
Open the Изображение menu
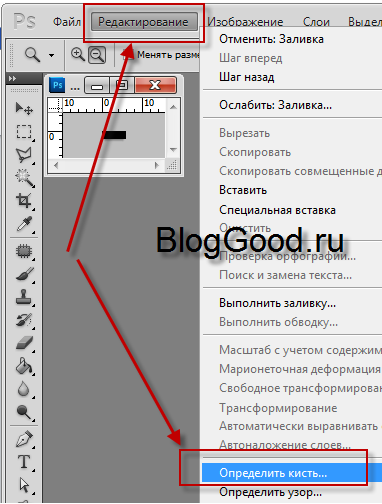(245, 22)
